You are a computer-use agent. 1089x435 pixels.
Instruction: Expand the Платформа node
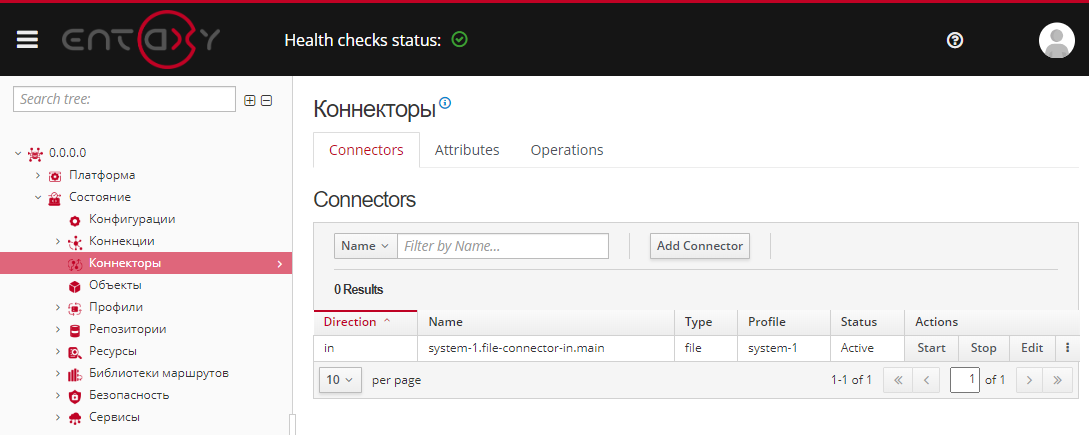38,175
